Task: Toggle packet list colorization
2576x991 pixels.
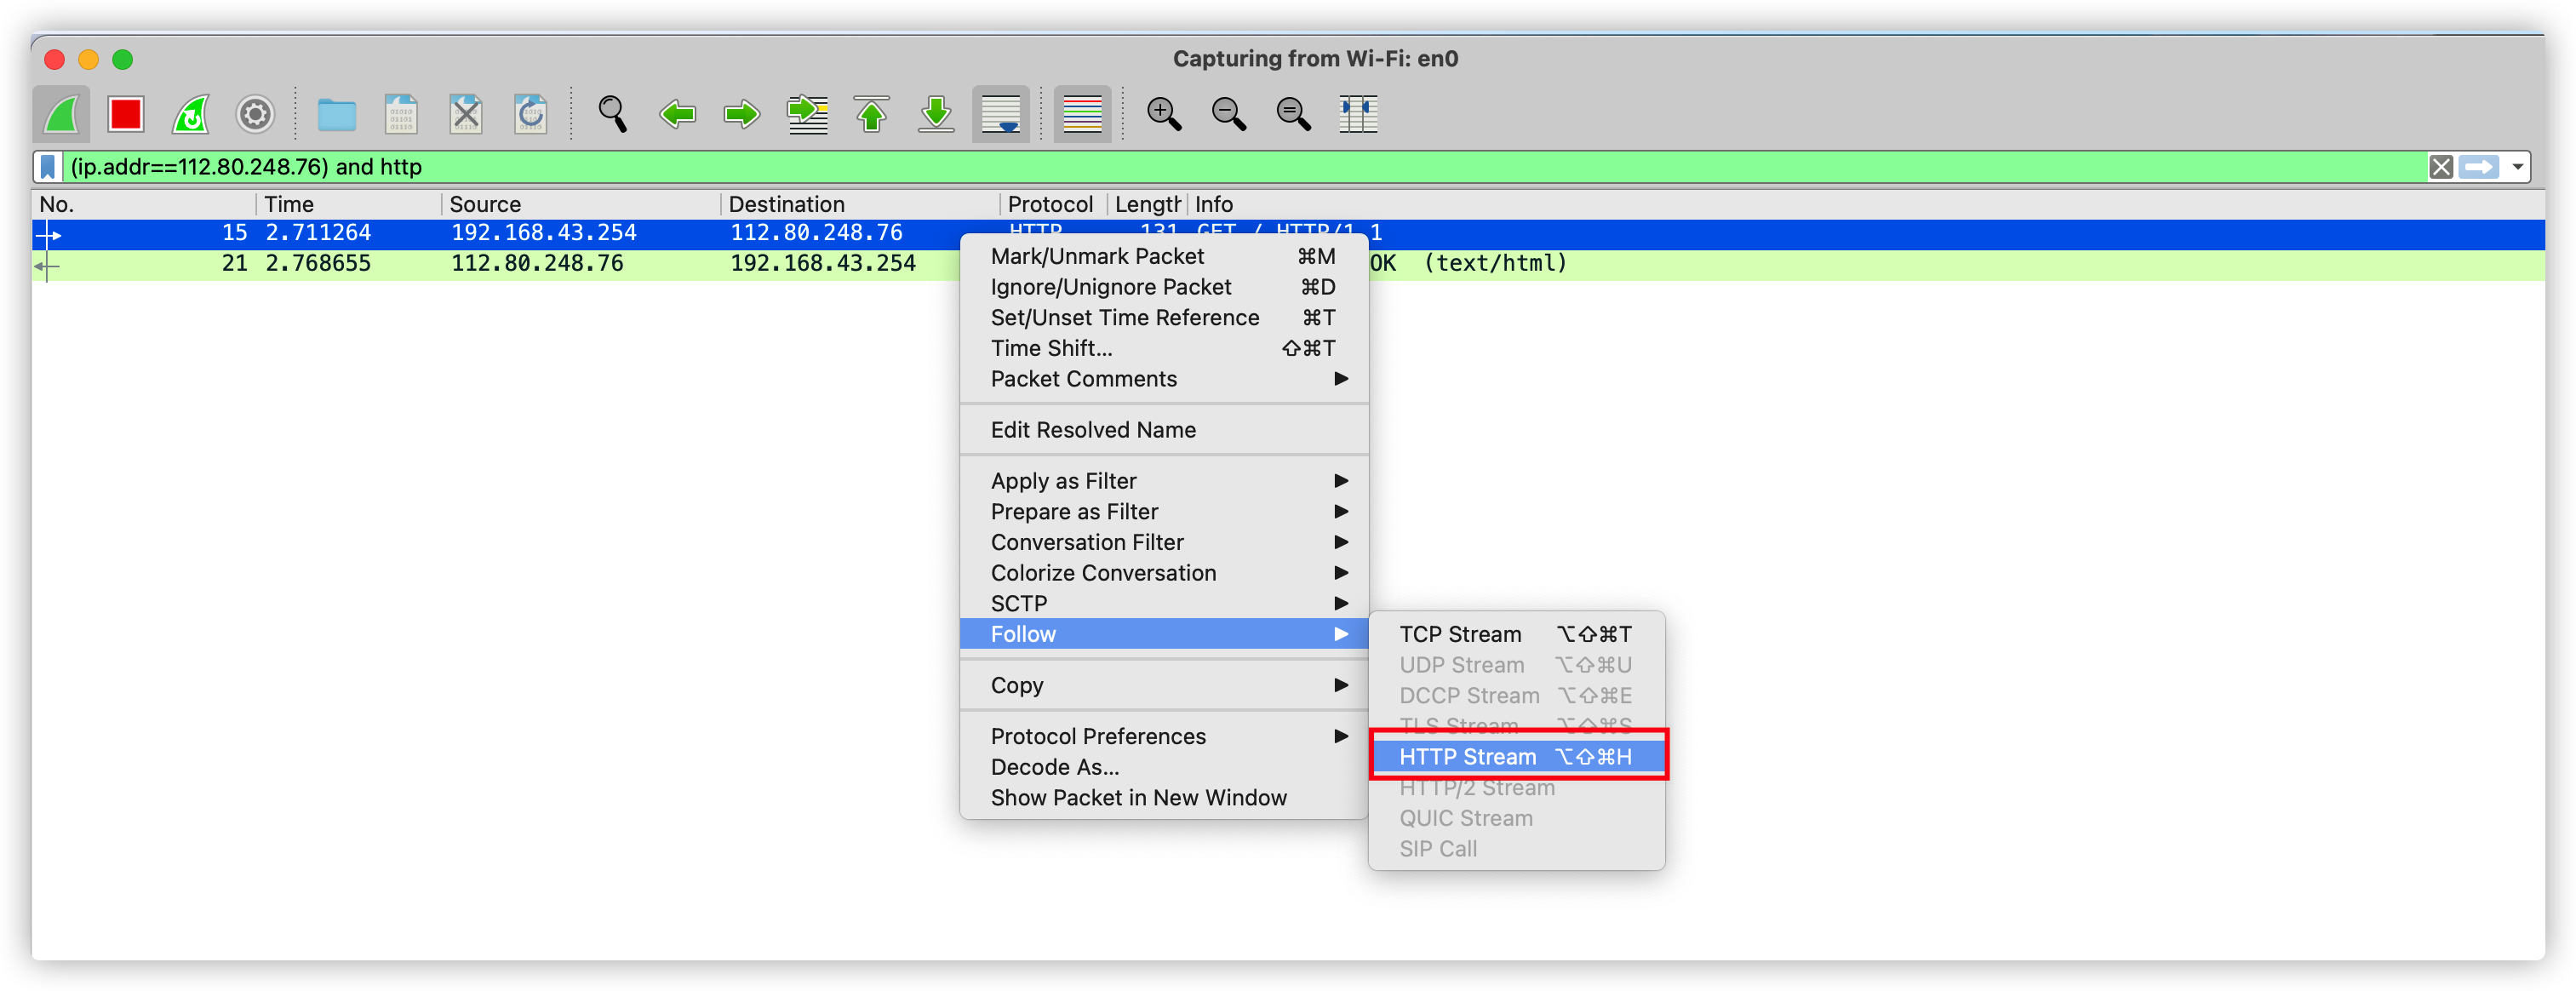Action: click(x=1082, y=114)
